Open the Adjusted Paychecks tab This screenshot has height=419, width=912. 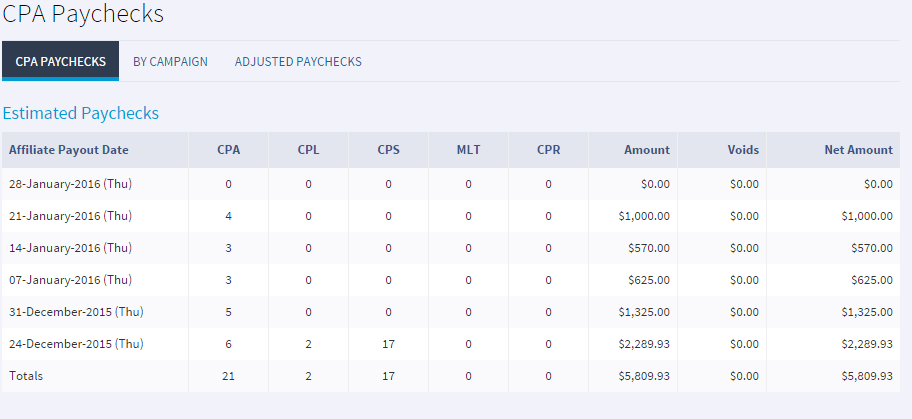[298, 61]
